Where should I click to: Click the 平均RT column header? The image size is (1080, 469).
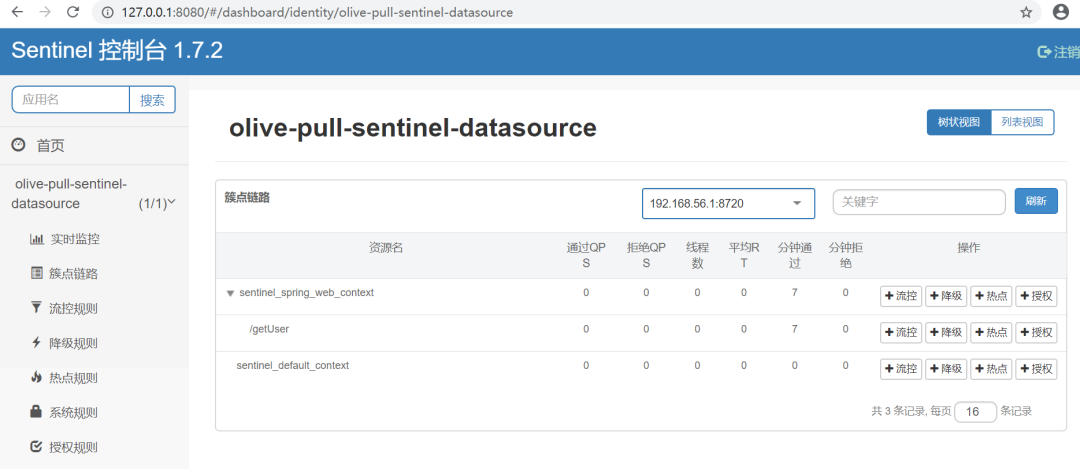(x=744, y=256)
